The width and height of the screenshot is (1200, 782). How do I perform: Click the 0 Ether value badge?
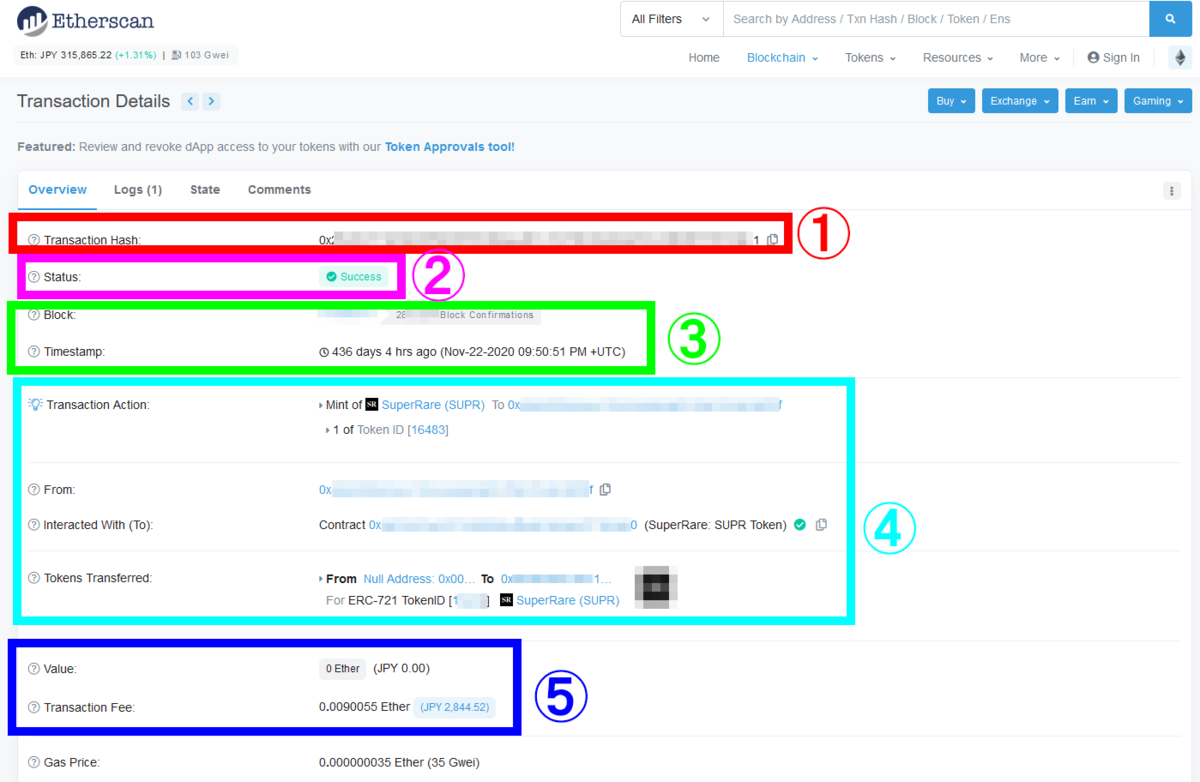click(342, 669)
